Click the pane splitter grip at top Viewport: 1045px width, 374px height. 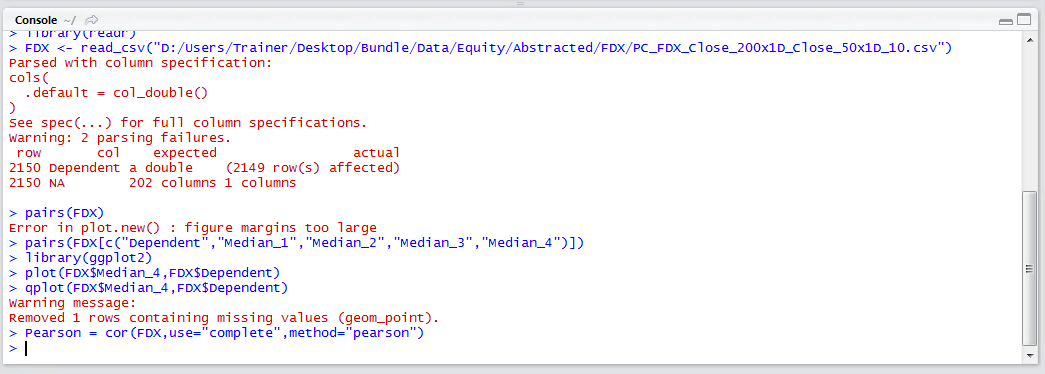(521, 3)
